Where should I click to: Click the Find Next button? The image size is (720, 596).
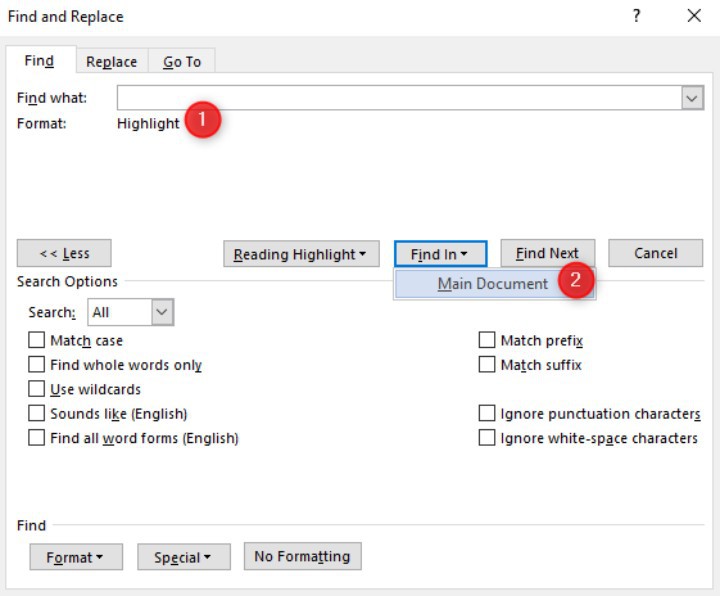click(x=547, y=253)
